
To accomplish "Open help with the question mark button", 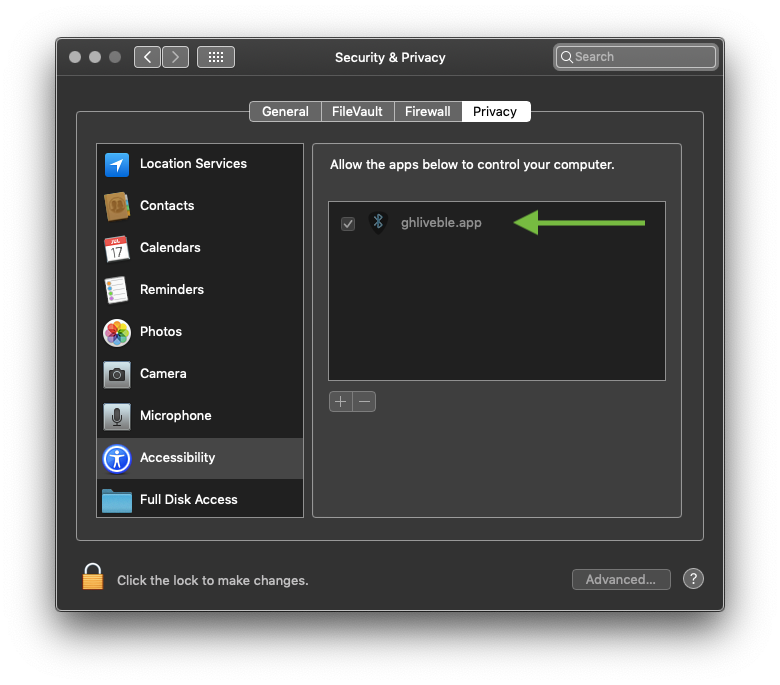I will (693, 579).
